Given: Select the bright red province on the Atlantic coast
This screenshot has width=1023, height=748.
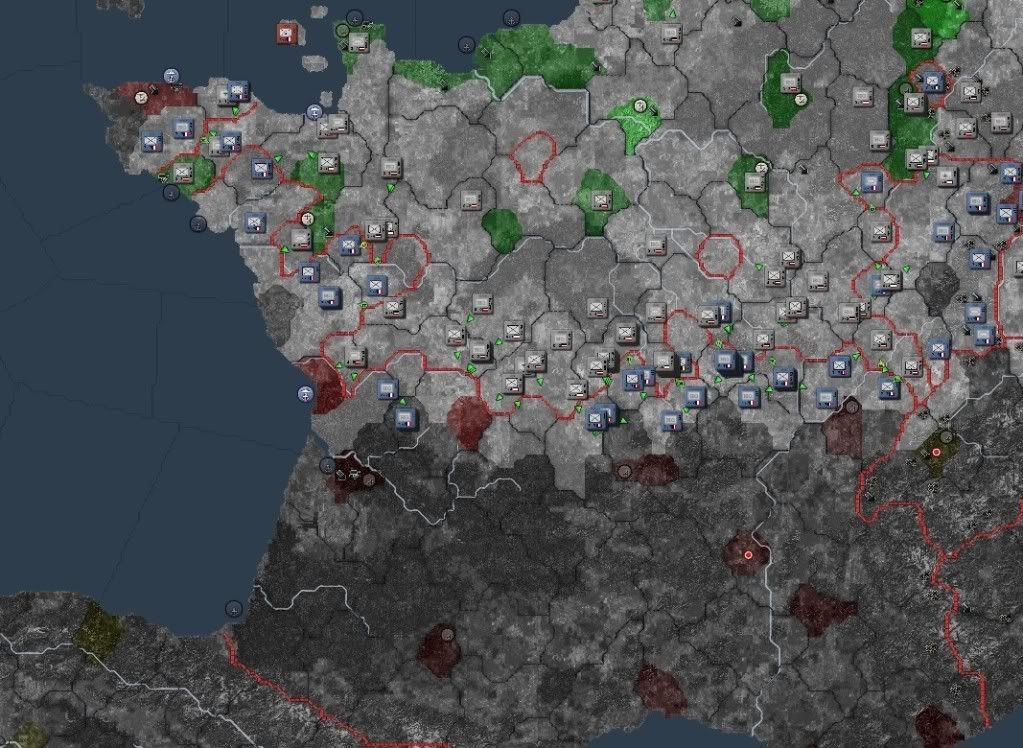Looking at the screenshot, I should 322,385.
